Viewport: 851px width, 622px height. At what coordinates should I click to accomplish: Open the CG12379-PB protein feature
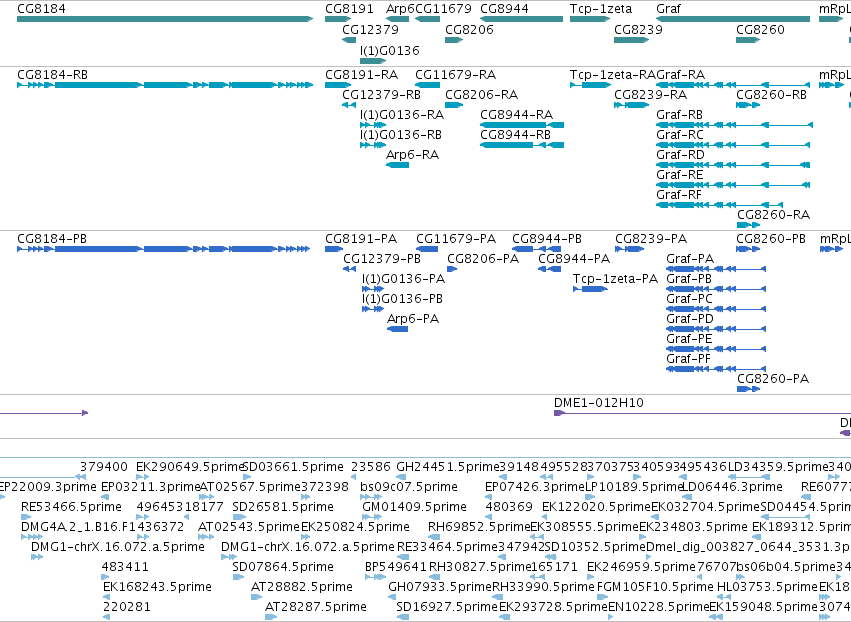coord(350,269)
